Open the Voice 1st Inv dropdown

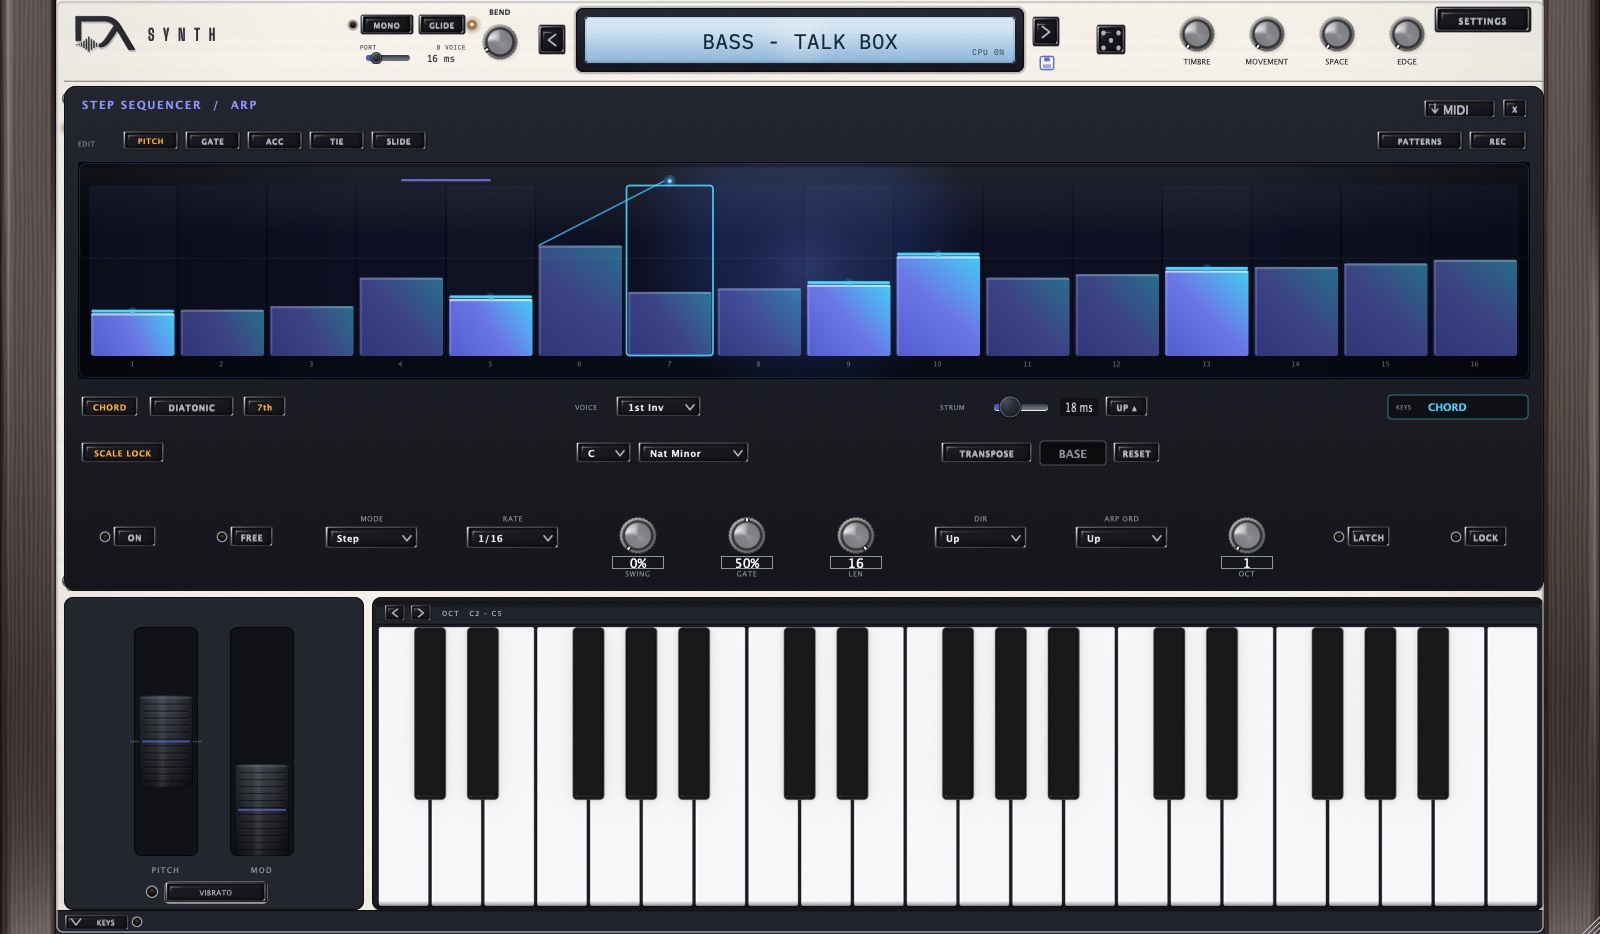(658, 407)
